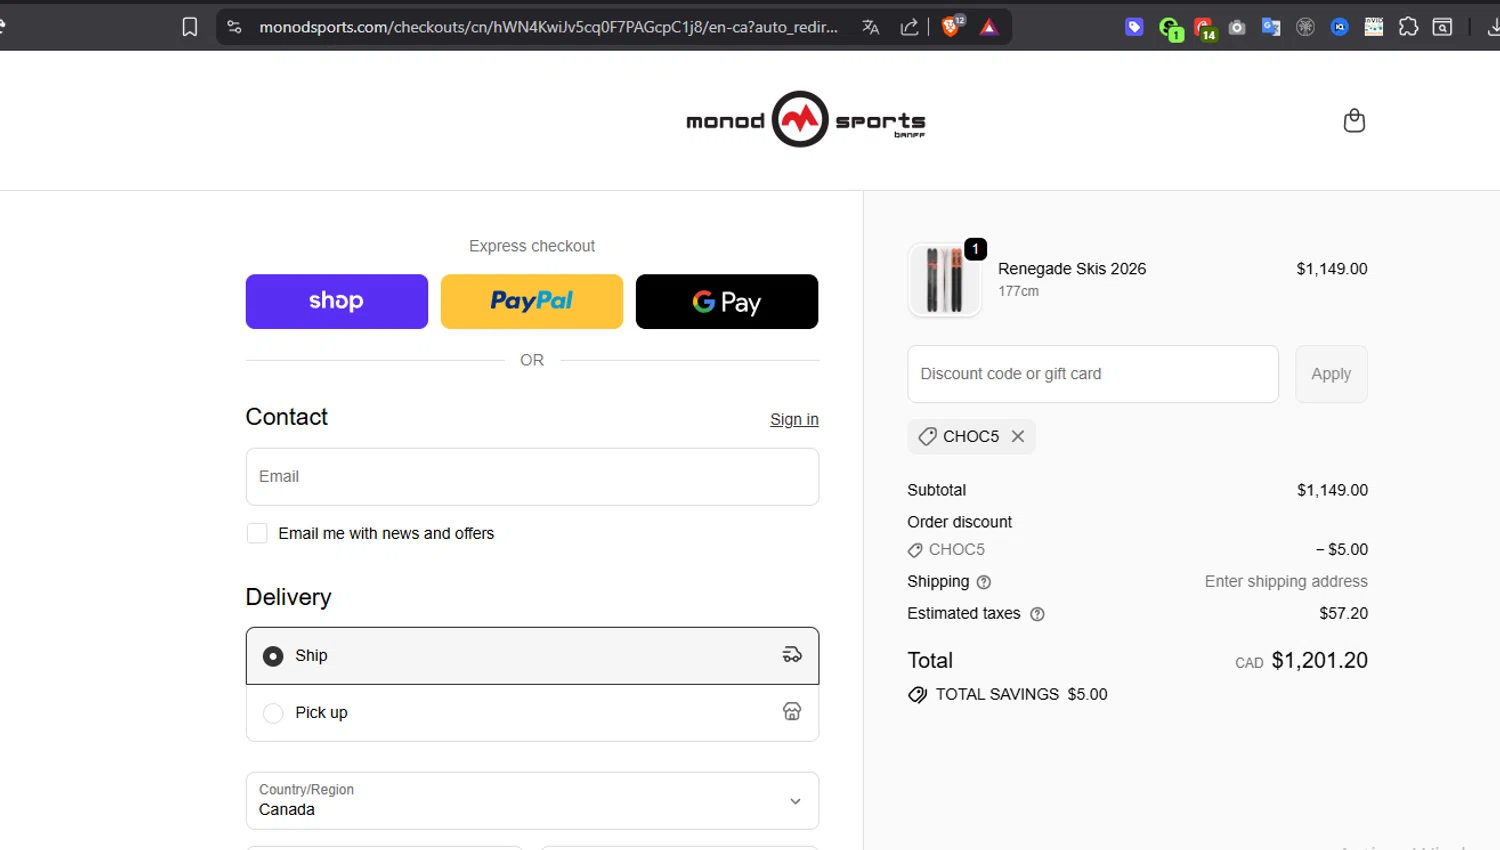Click the '177cm' ski size text

tap(1018, 291)
